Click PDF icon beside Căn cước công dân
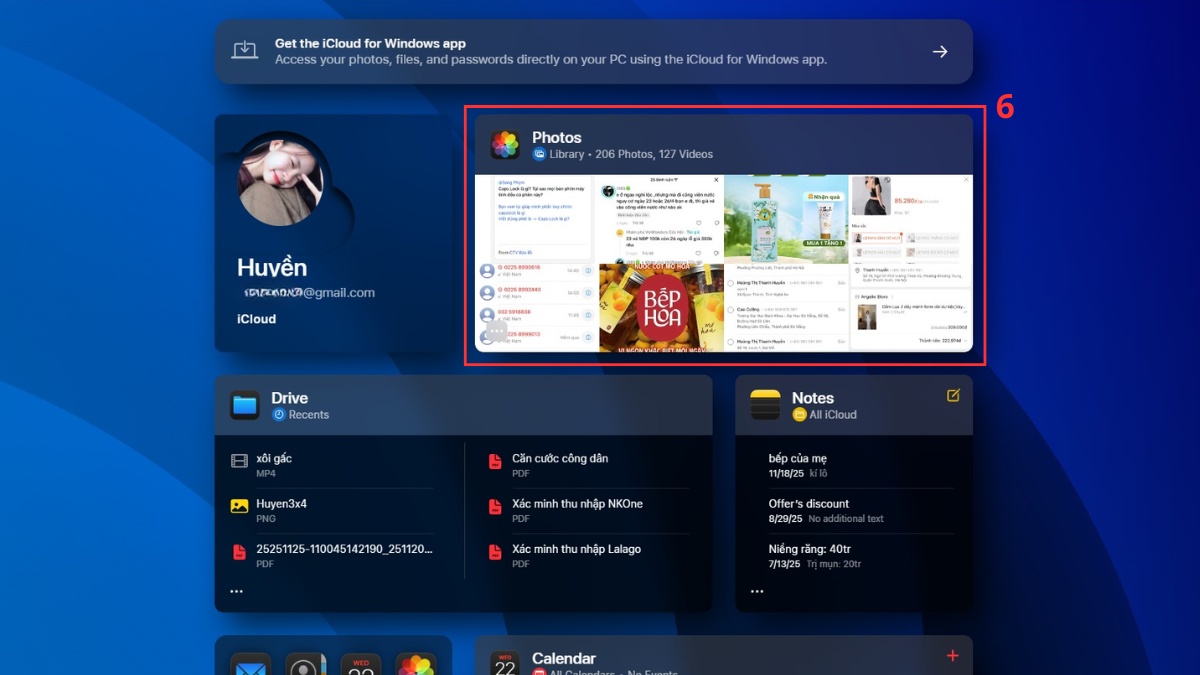The image size is (1200, 675). pyautogui.click(x=494, y=461)
